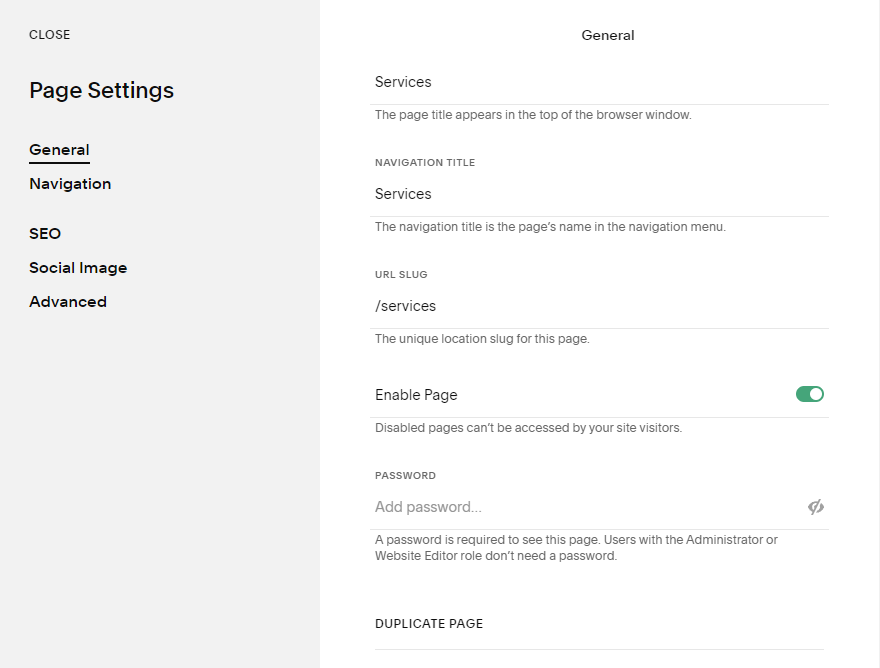Viewport: 880px width, 668px height.
Task: Click the URL SLUG field label
Action: click(401, 274)
